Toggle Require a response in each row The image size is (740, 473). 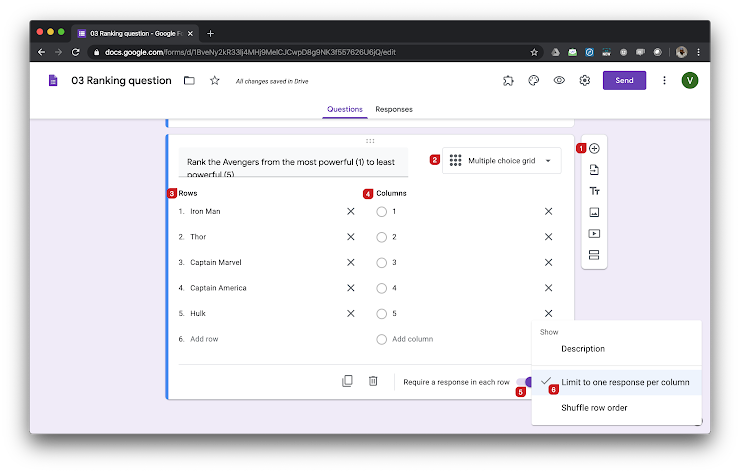pos(526,382)
